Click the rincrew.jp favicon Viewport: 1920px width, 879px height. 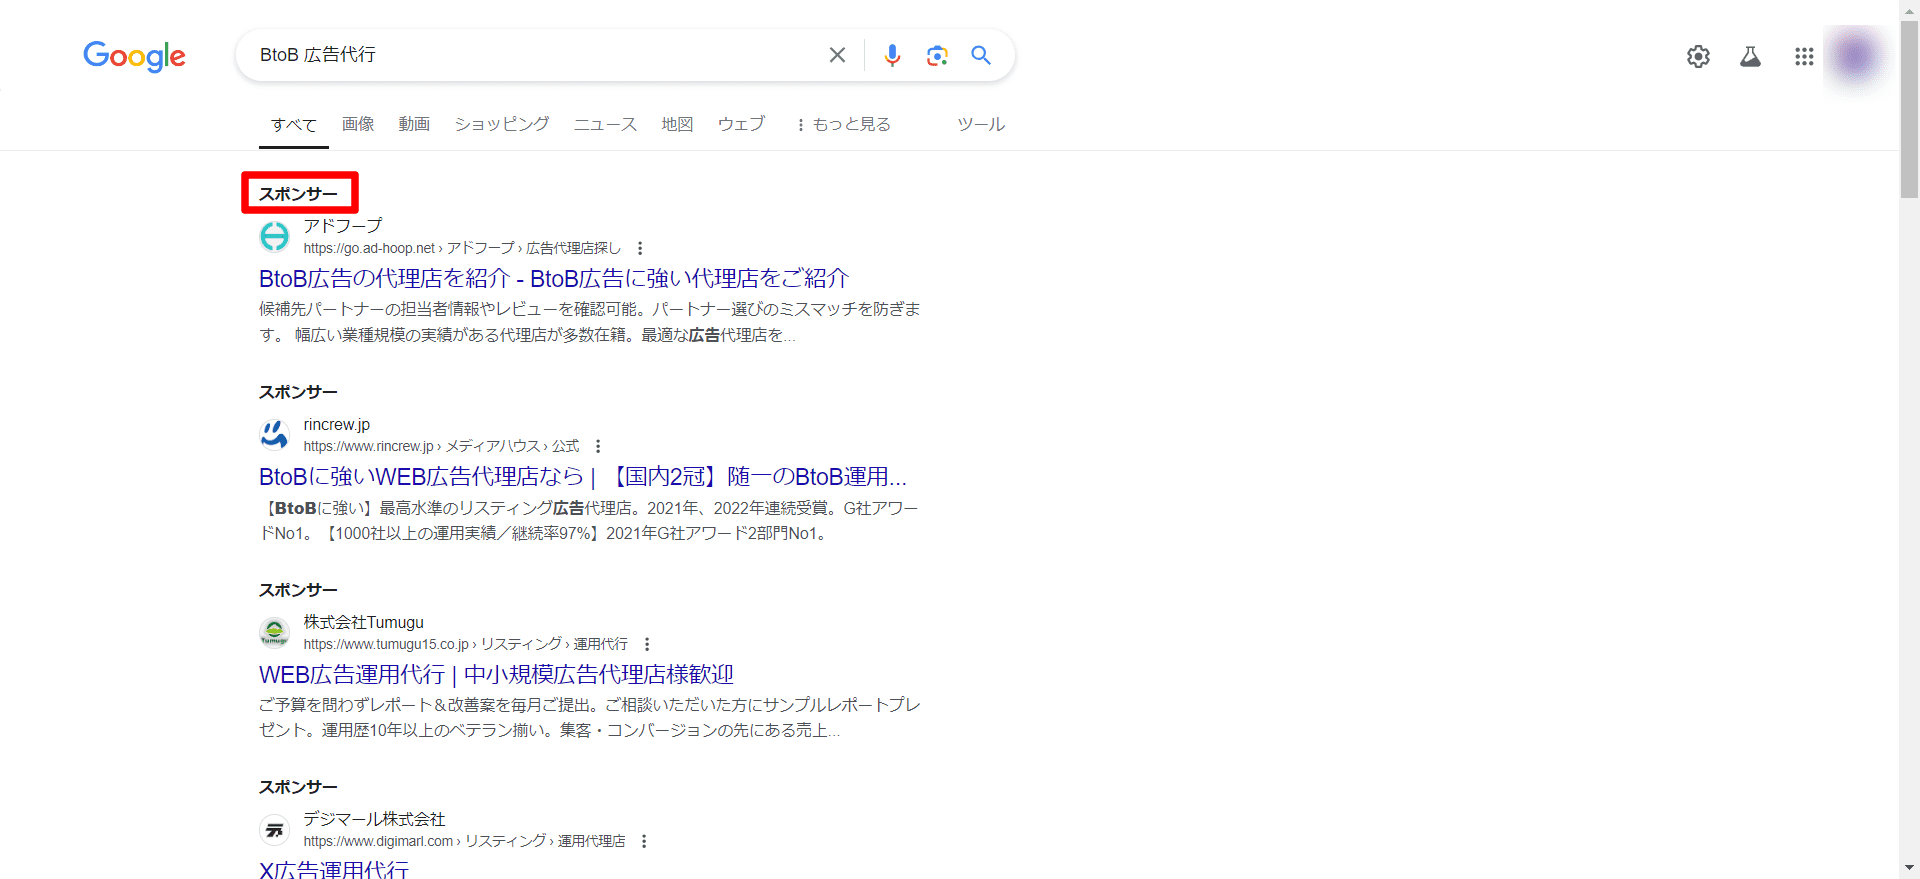tap(274, 435)
